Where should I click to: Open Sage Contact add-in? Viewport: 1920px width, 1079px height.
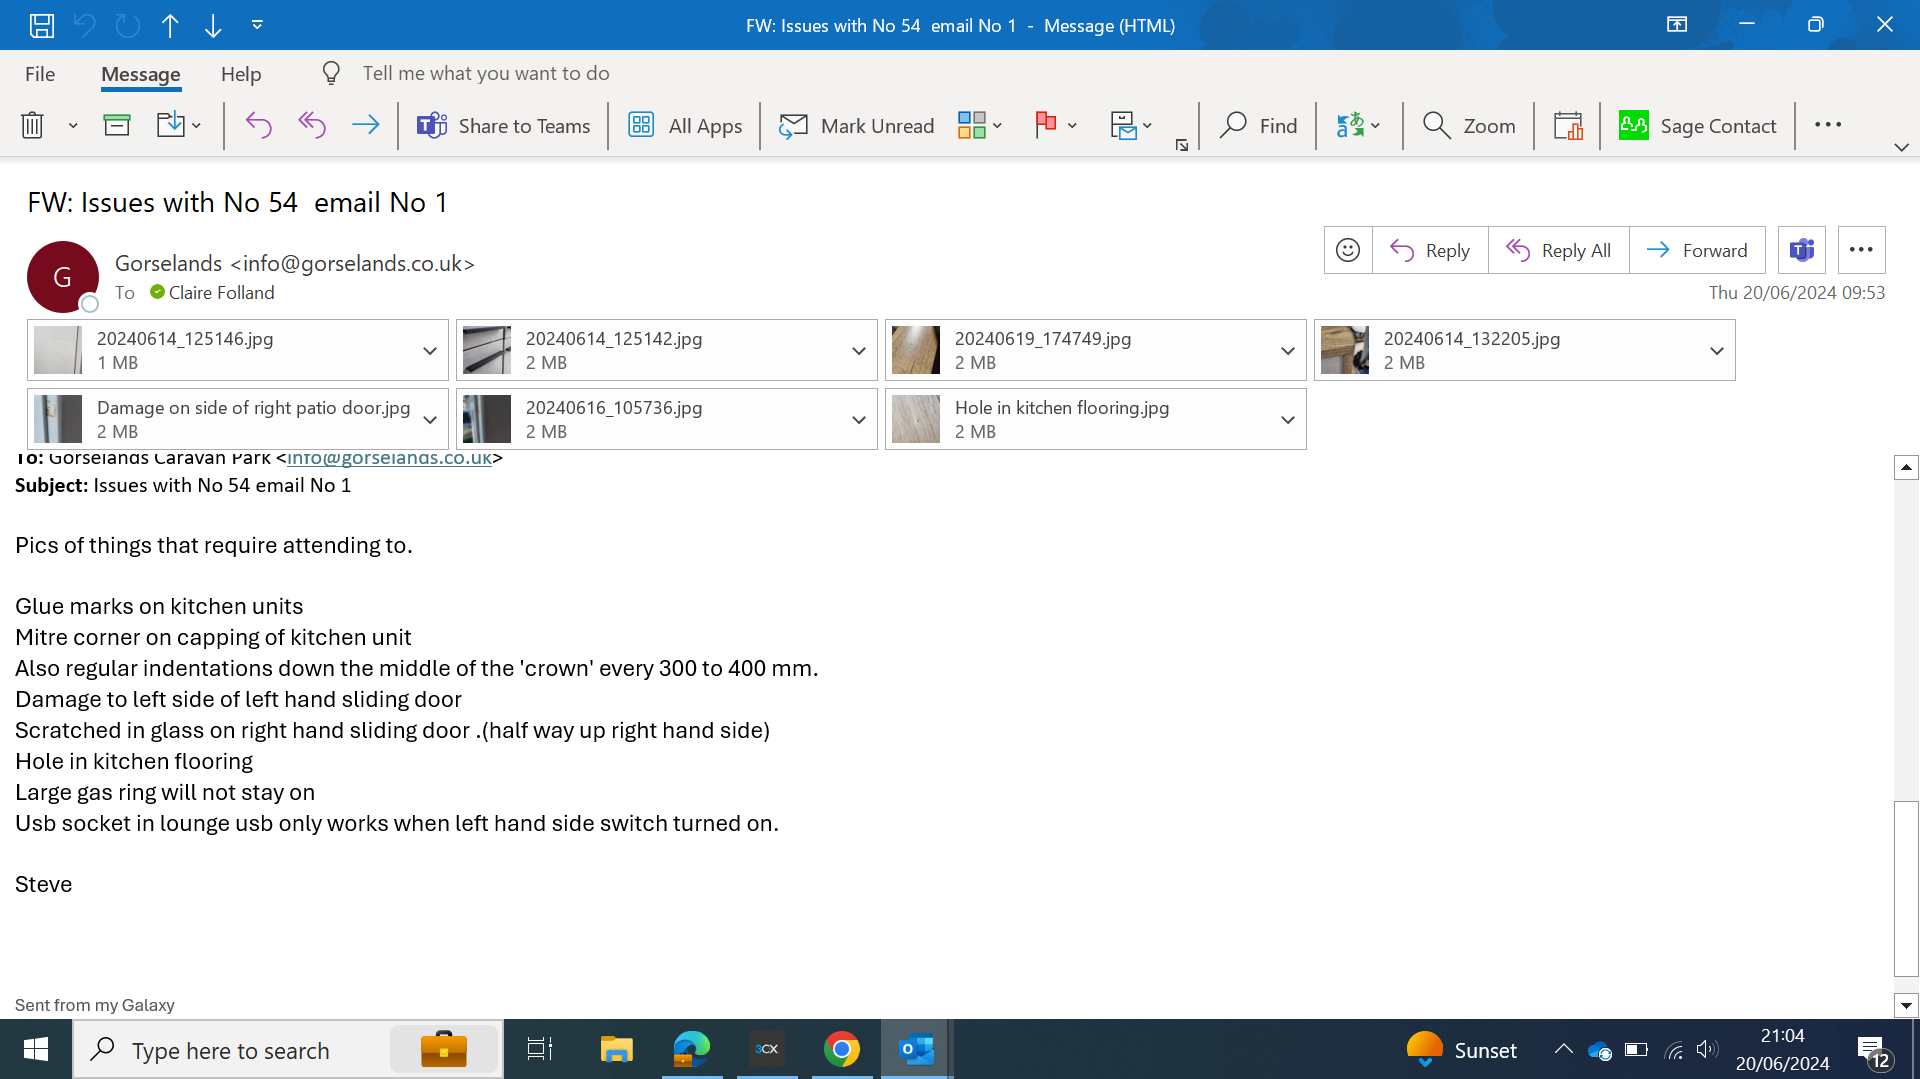click(1697, 125)
